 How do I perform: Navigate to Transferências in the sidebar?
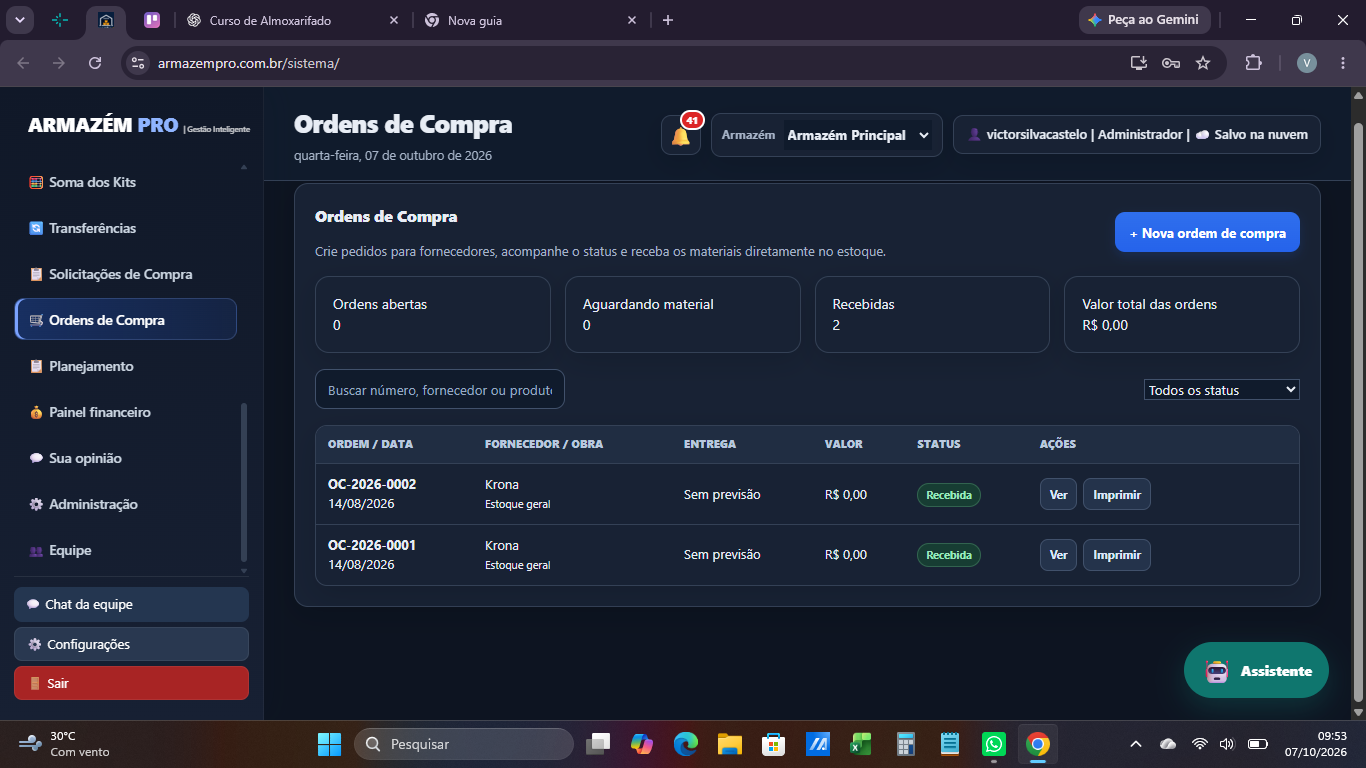[x=125, y=228]
